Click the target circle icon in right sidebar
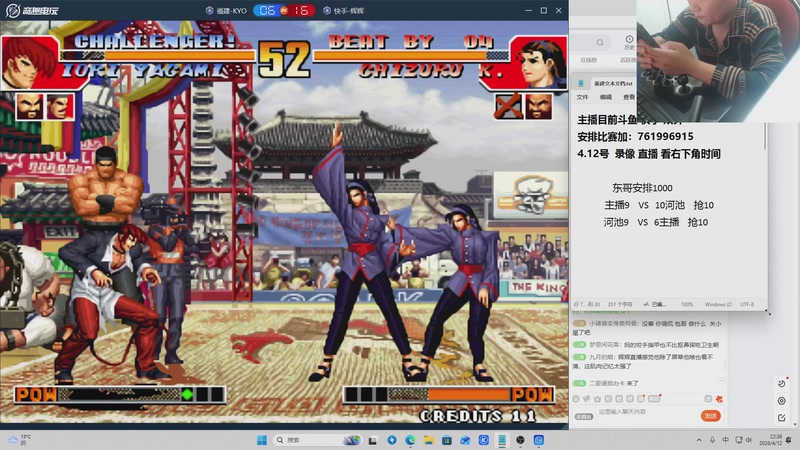This screenshot has height=450, width=800. point(782,401)
